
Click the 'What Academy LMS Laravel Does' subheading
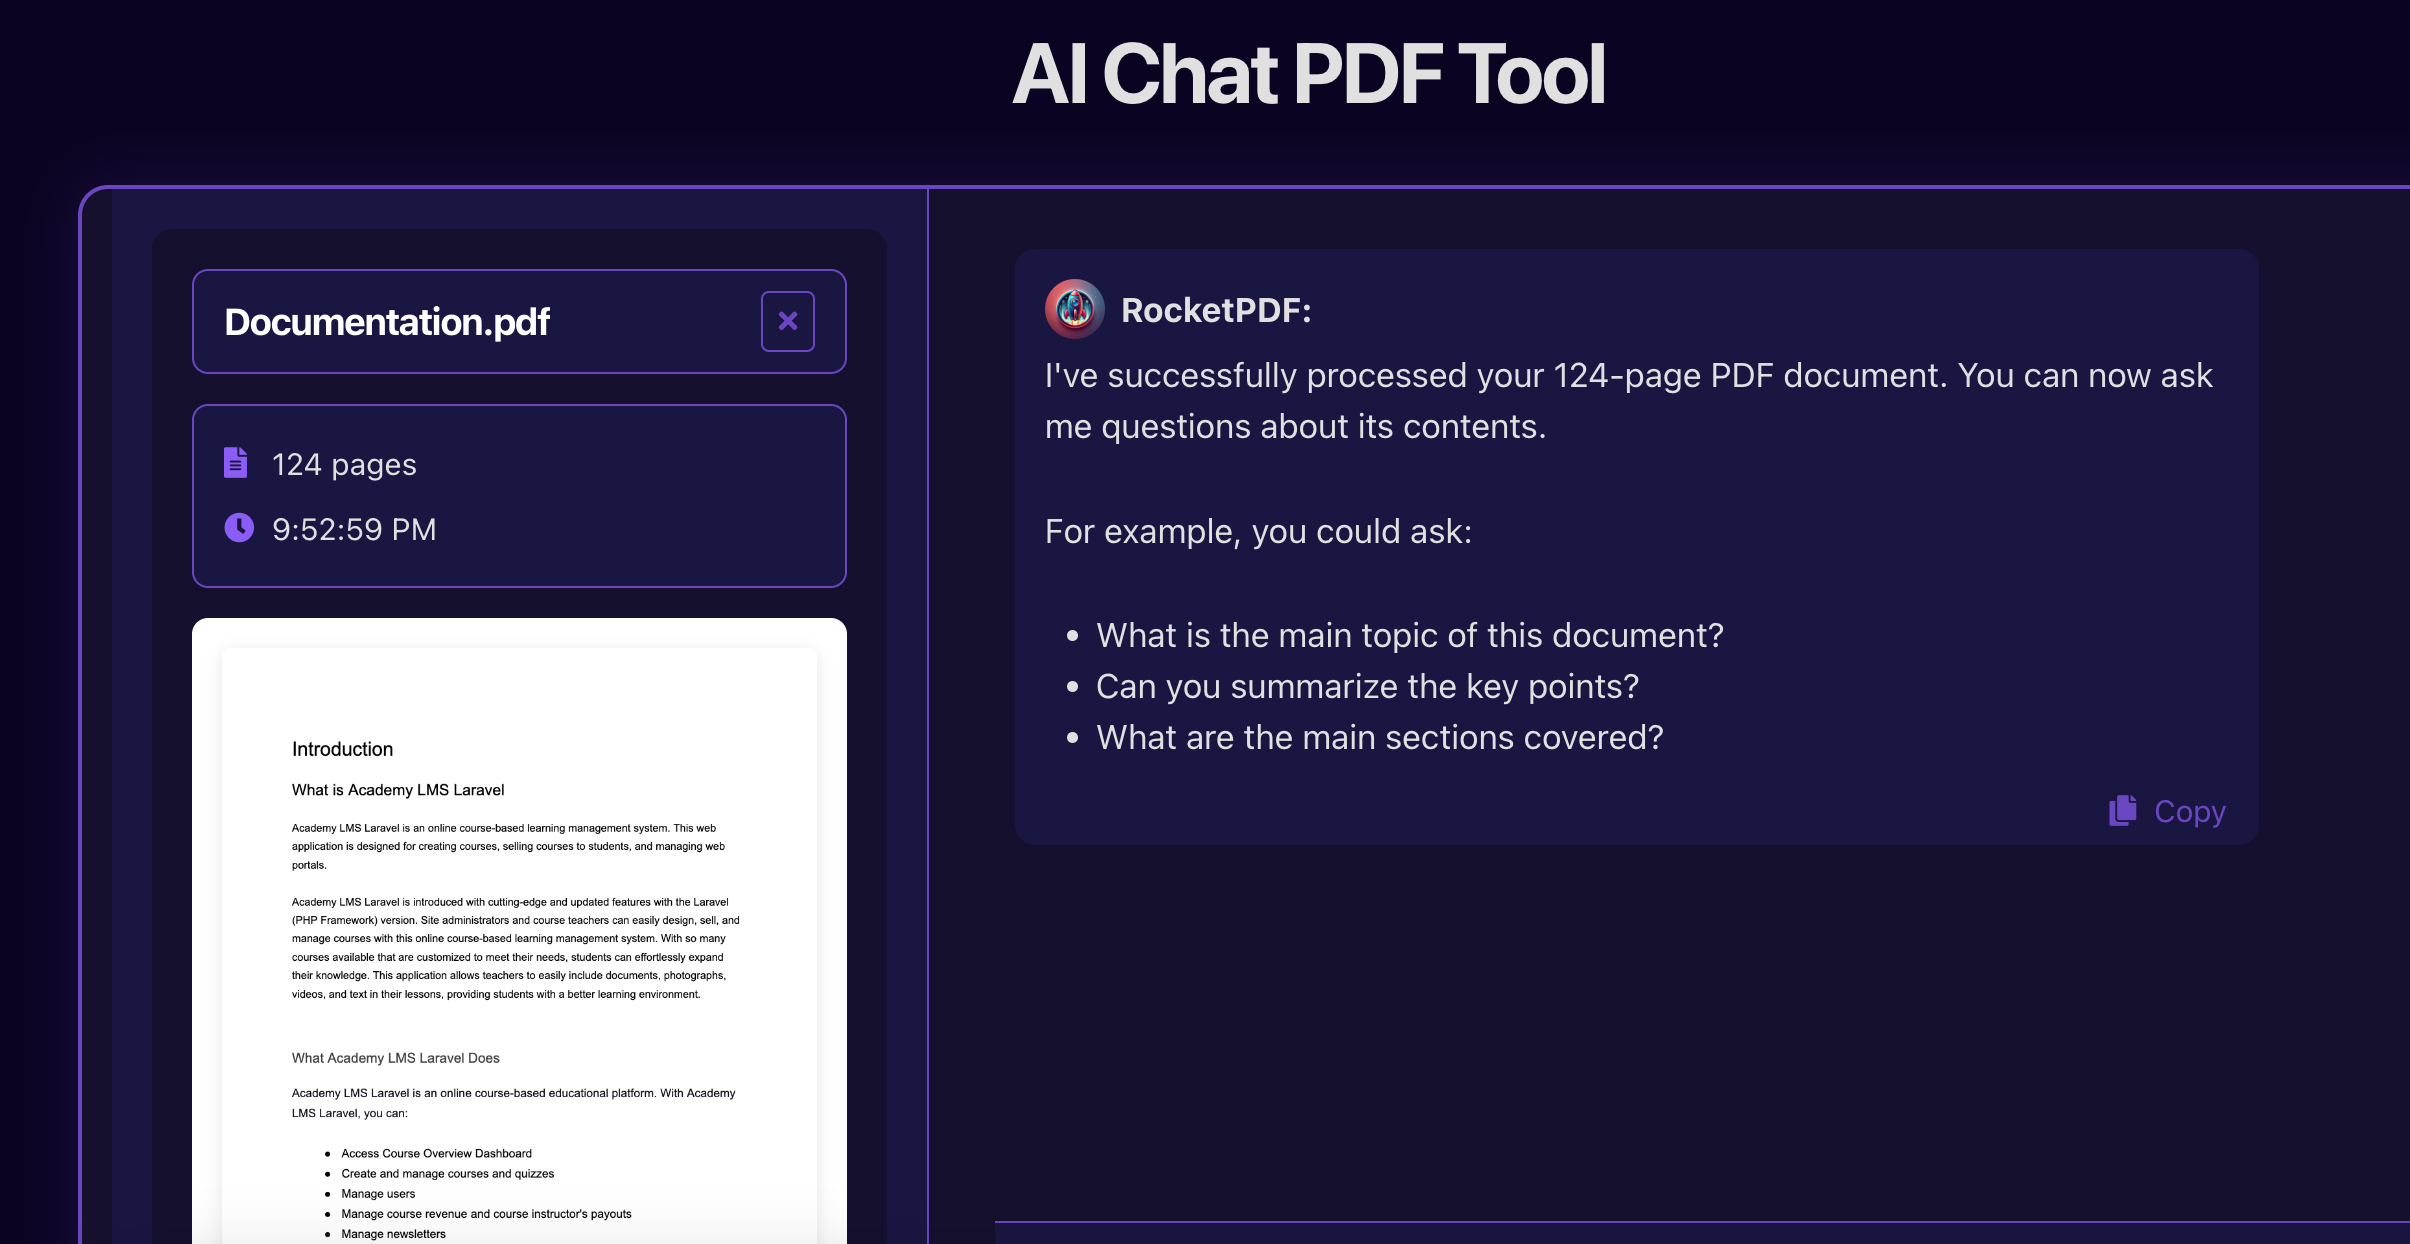pyautogui.click(x=395, y=1058)
